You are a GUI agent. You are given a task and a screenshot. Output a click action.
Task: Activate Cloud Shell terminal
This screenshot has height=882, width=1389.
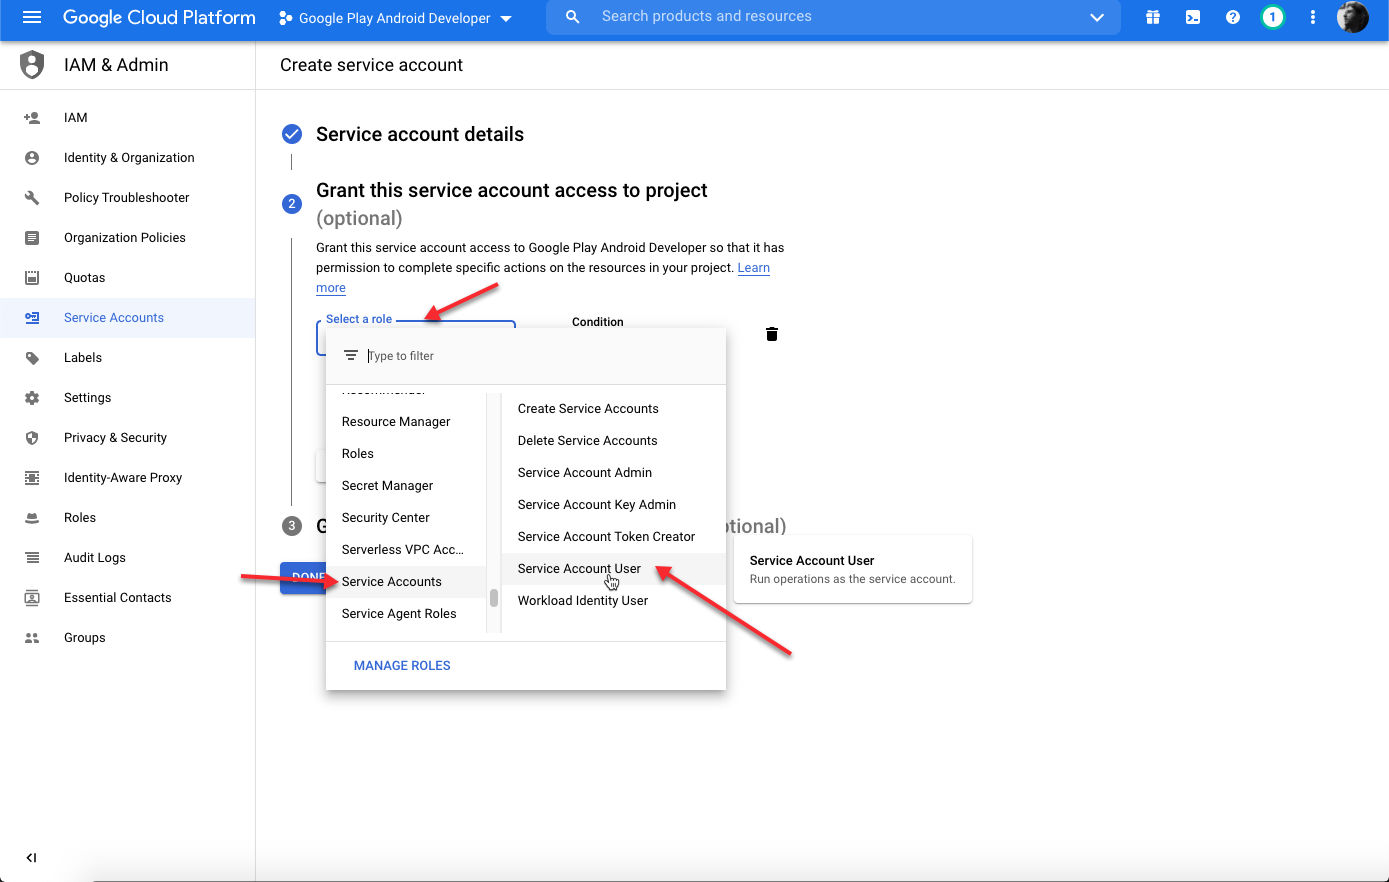point(1192,17)
